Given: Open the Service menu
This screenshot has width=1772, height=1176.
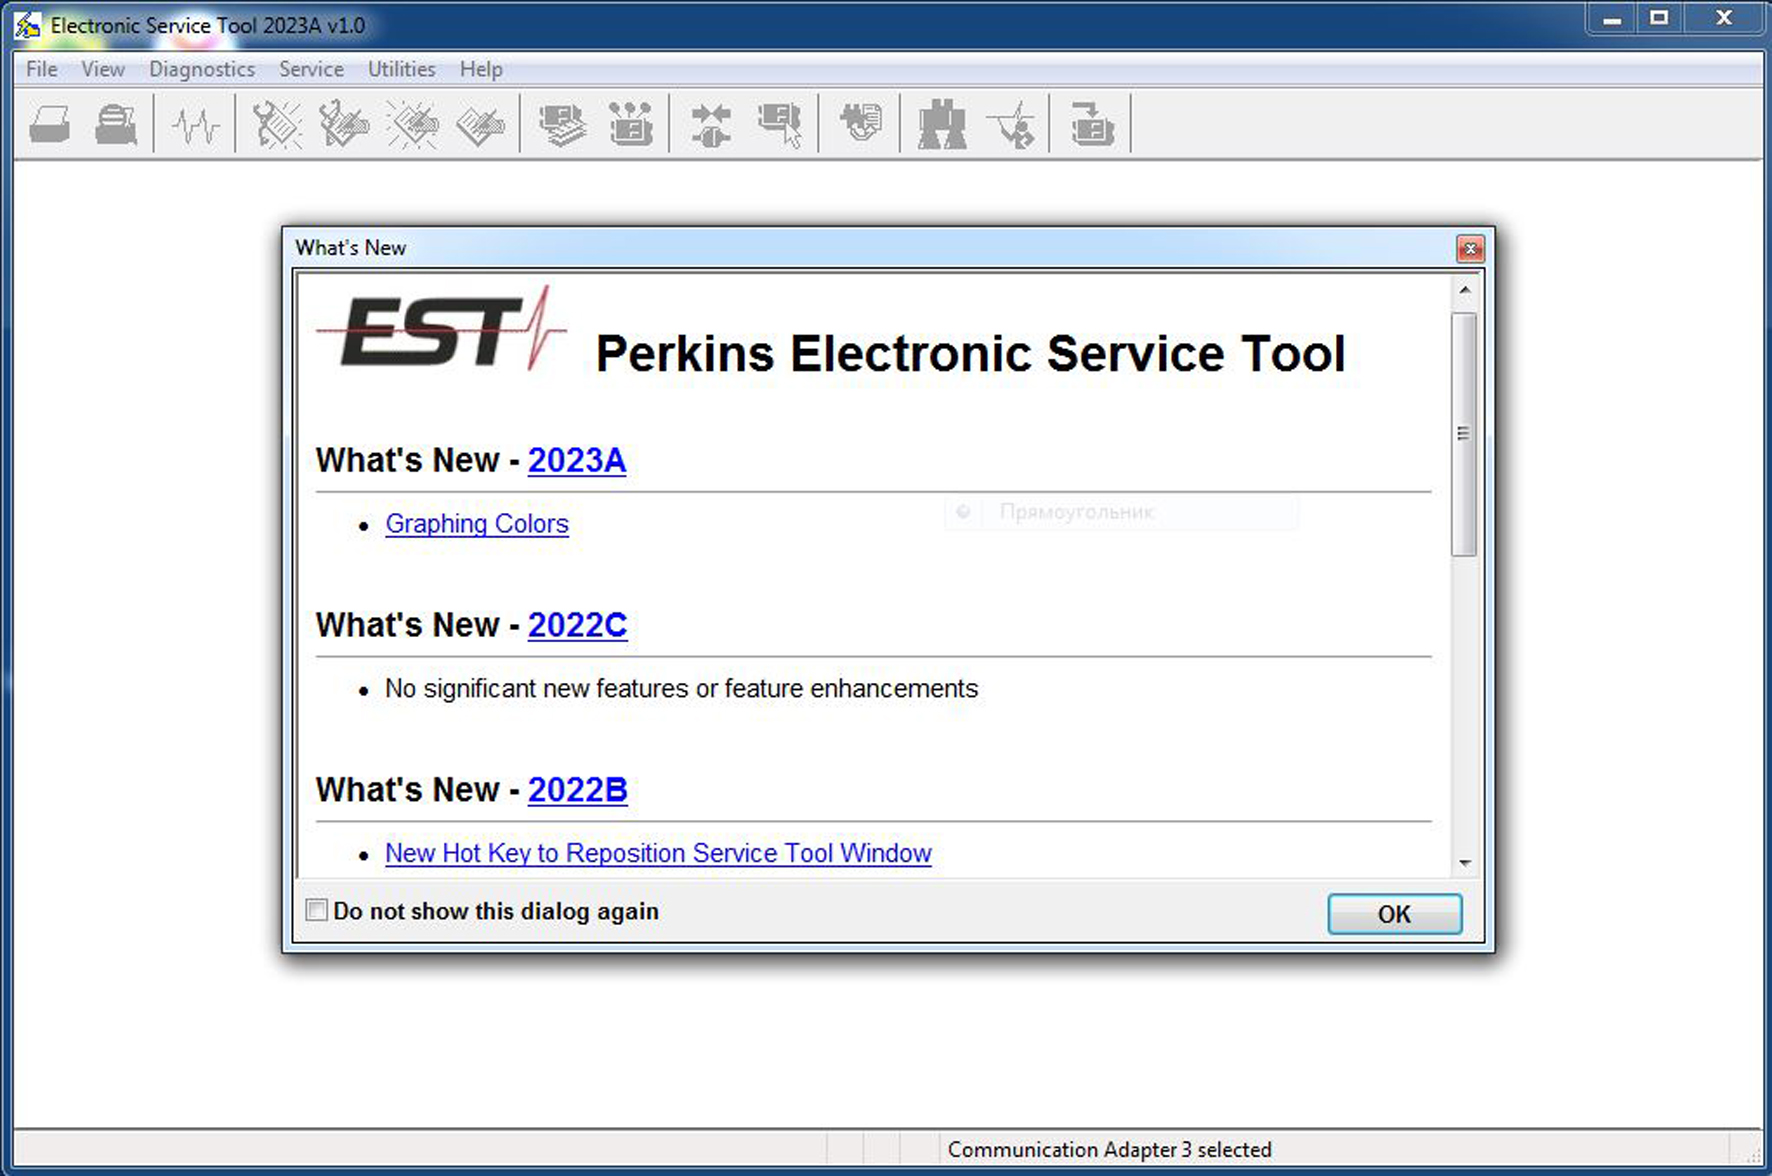Looking at the screenshot, I should (311, 69).
